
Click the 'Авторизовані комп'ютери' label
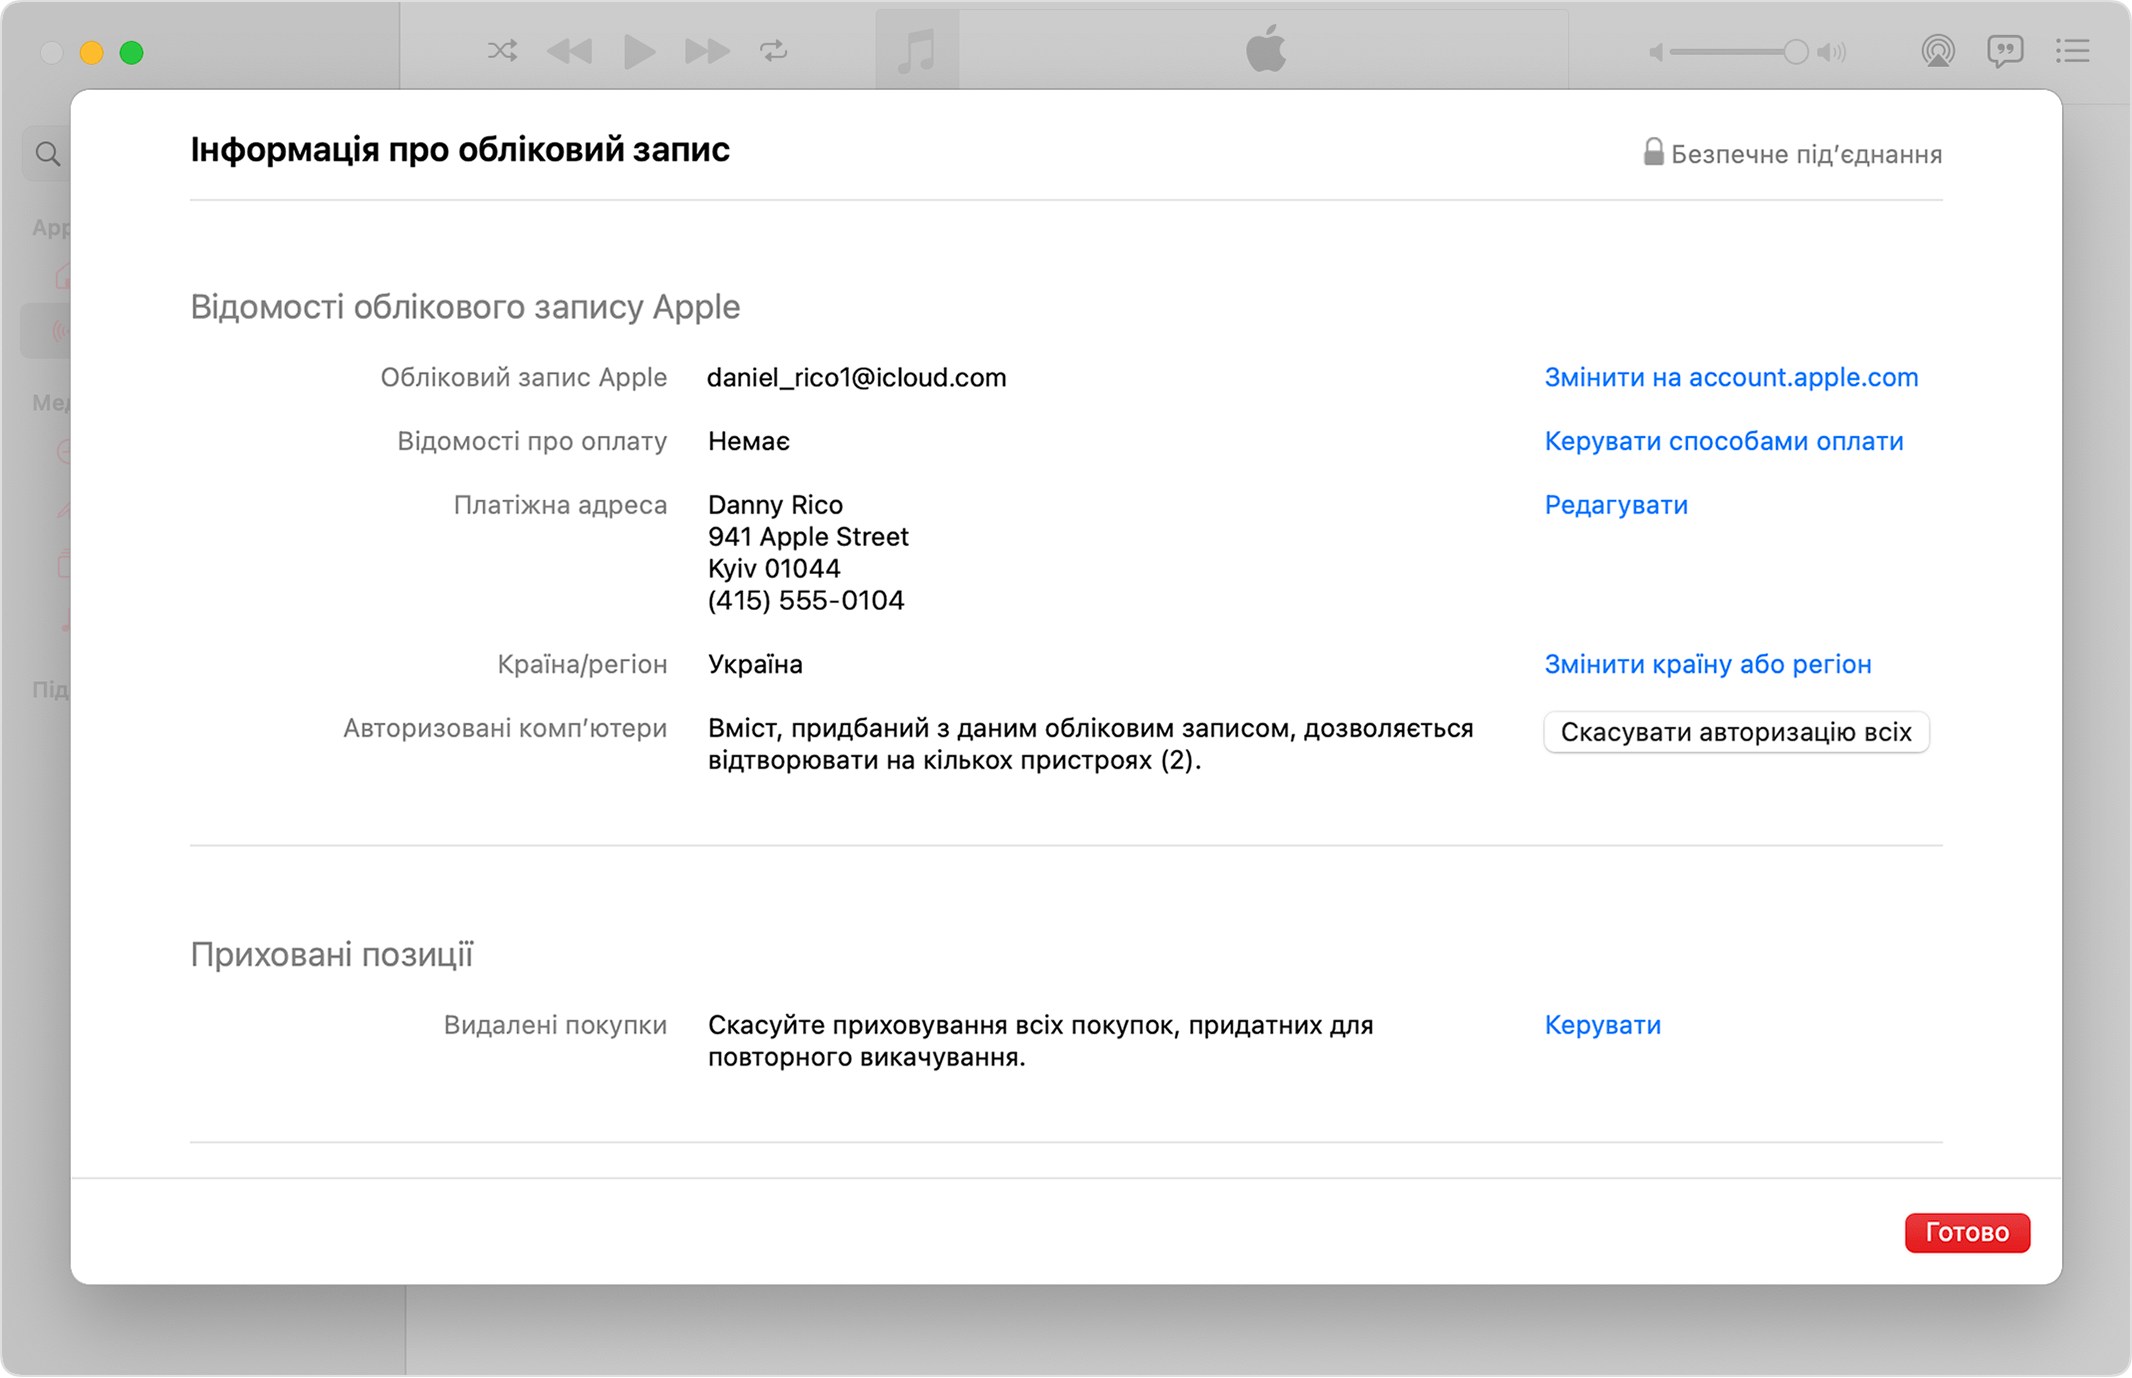(x=505, y=729)
